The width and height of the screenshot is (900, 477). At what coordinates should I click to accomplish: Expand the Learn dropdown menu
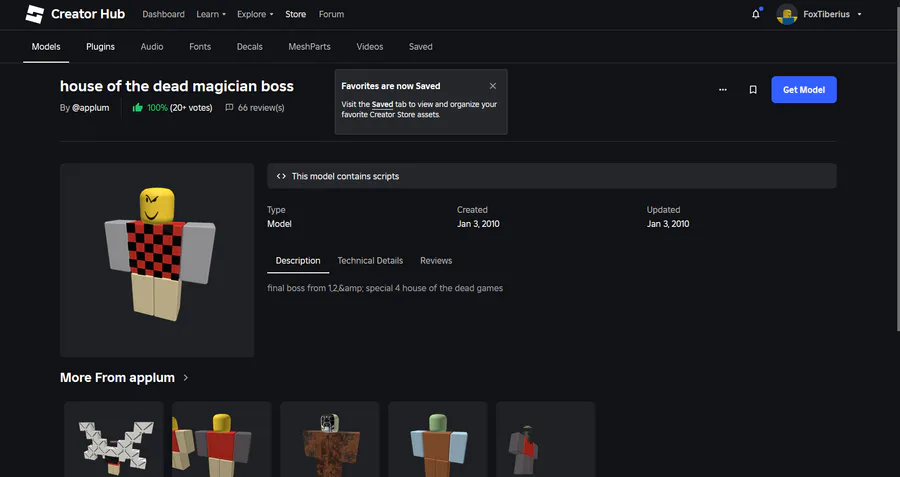[x=211, y=14]
